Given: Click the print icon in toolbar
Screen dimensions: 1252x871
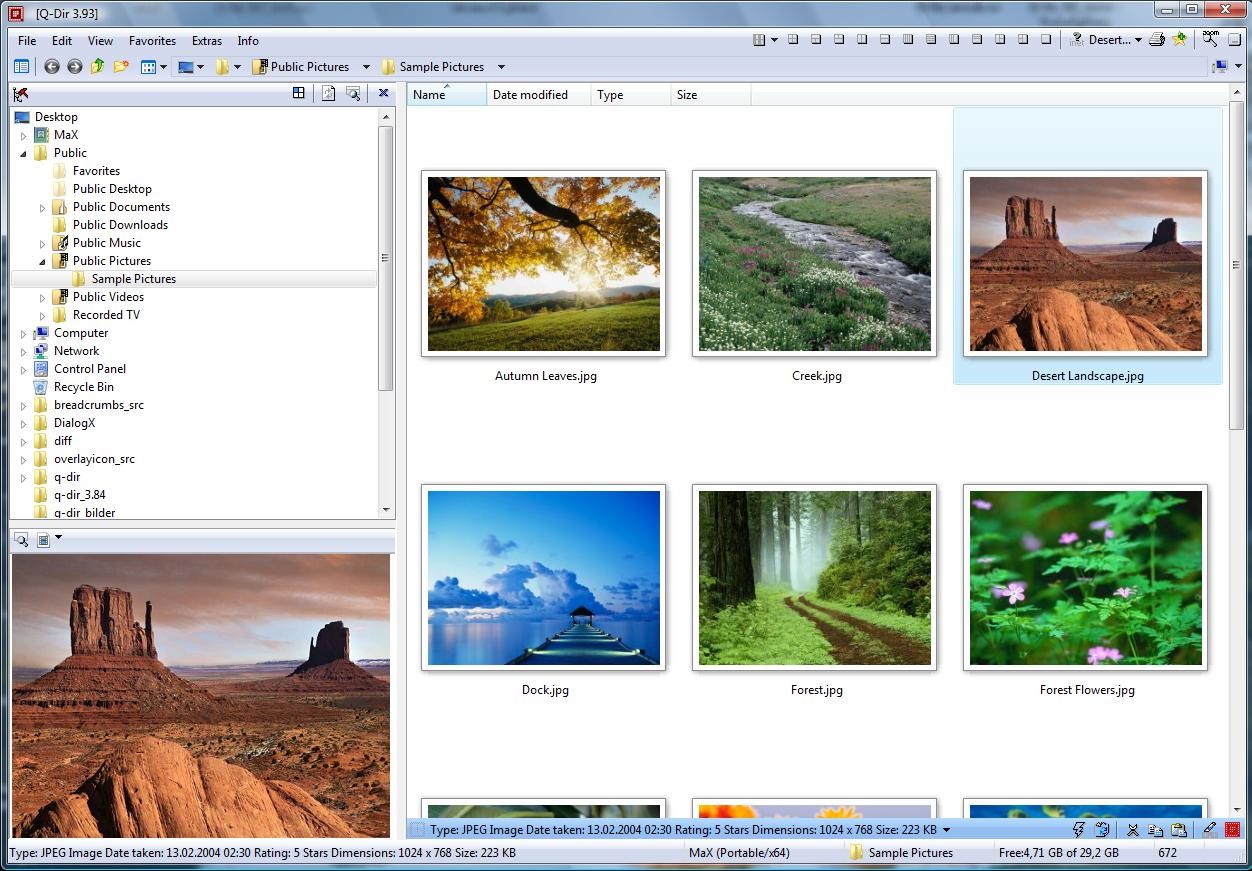Looking at the screenshot, I should coord(1157,40).
